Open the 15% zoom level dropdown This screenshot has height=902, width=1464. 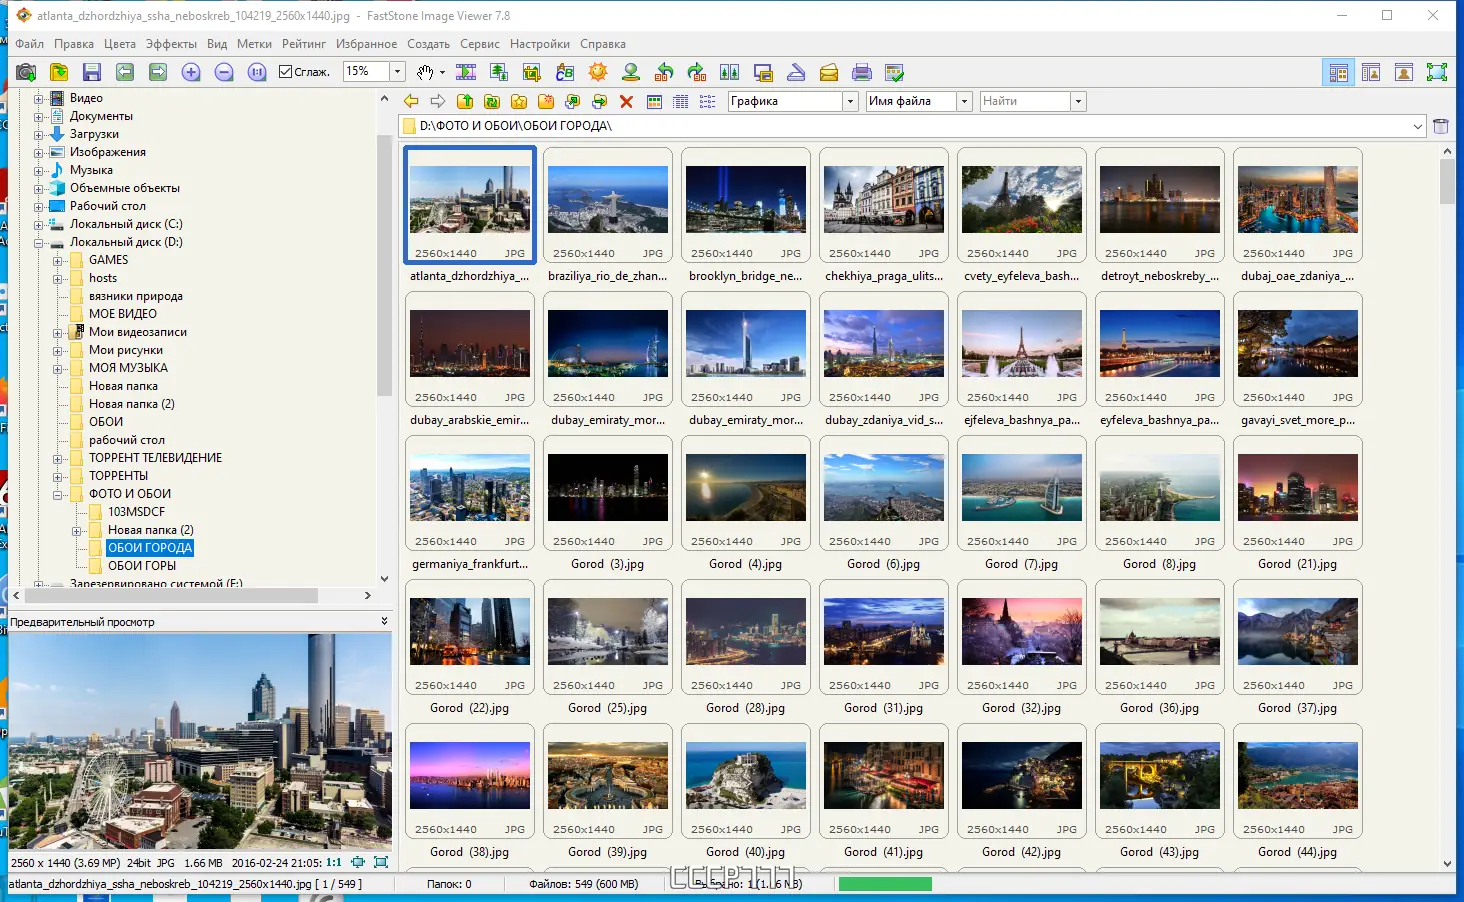coord(397,72)
